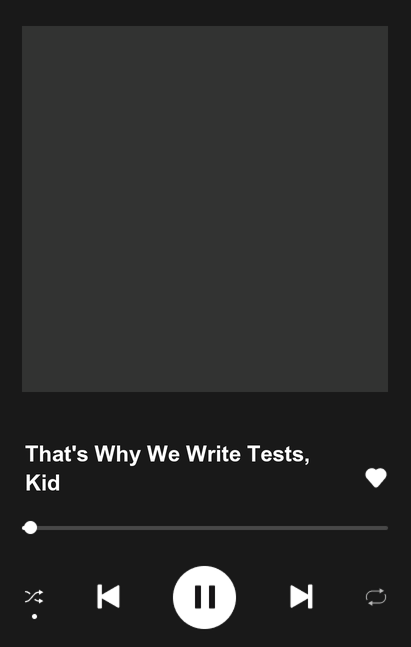Select the skip-forward arrow icon
The image size is (411, 647).
point(301,597)
